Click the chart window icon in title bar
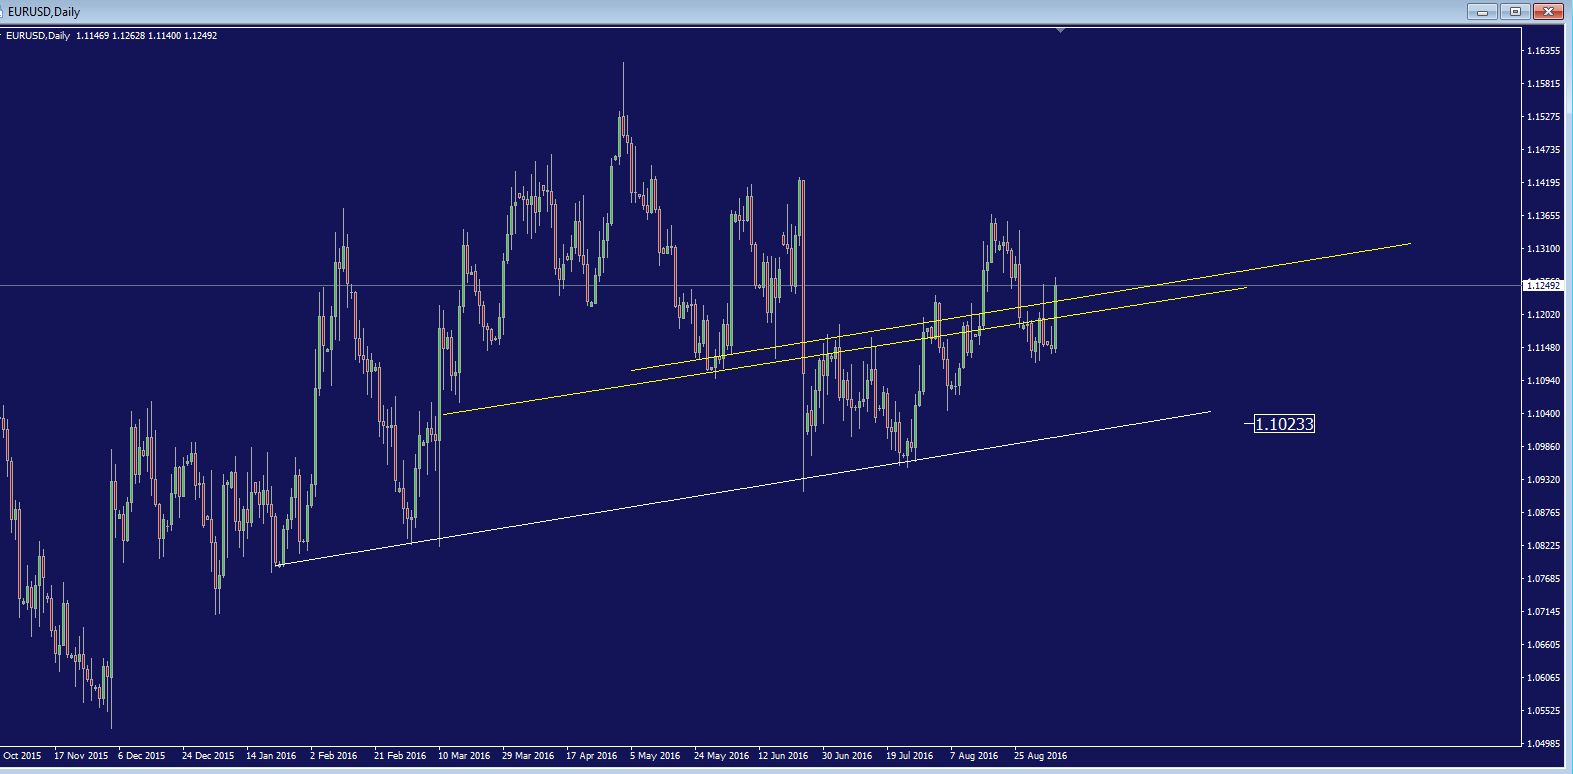The width and height of the screenshot is (1573, 774). point(5,12)
